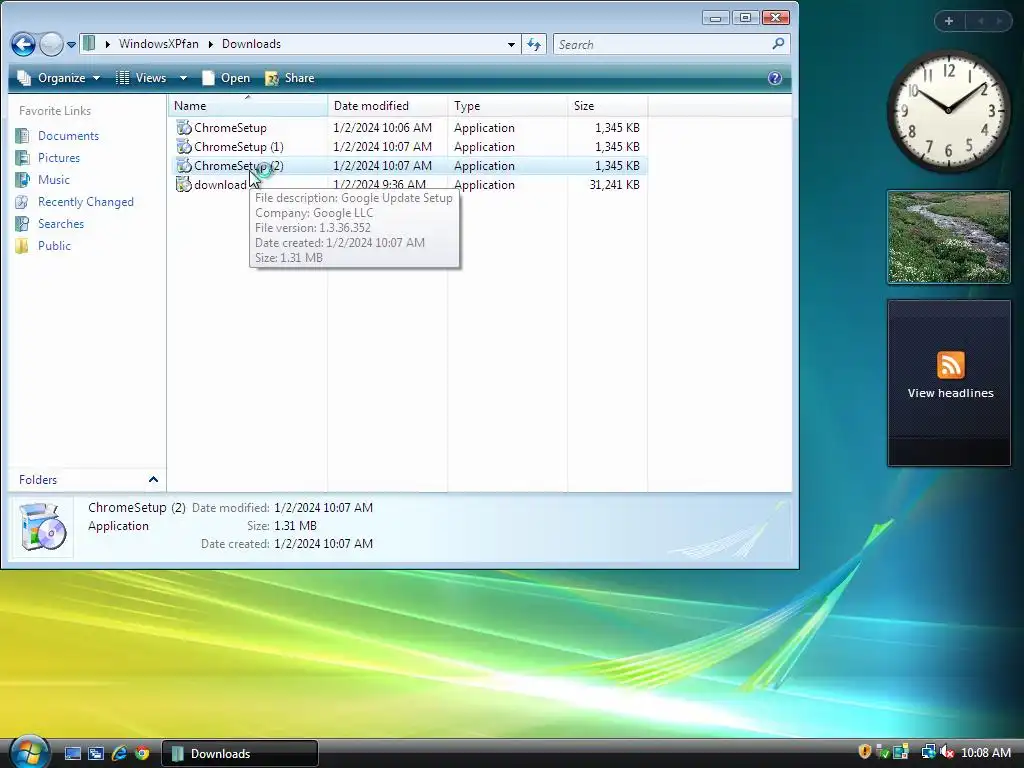
Task: Click the Show Desktop quick launch icon
Action: [x=72, y=754]
